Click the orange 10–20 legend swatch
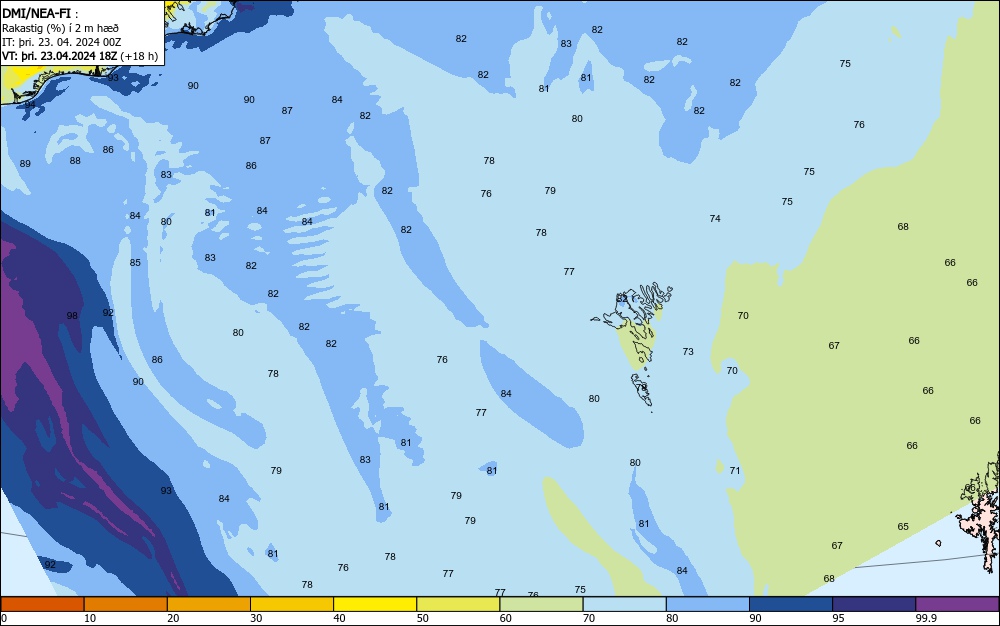 pos(126,604)
